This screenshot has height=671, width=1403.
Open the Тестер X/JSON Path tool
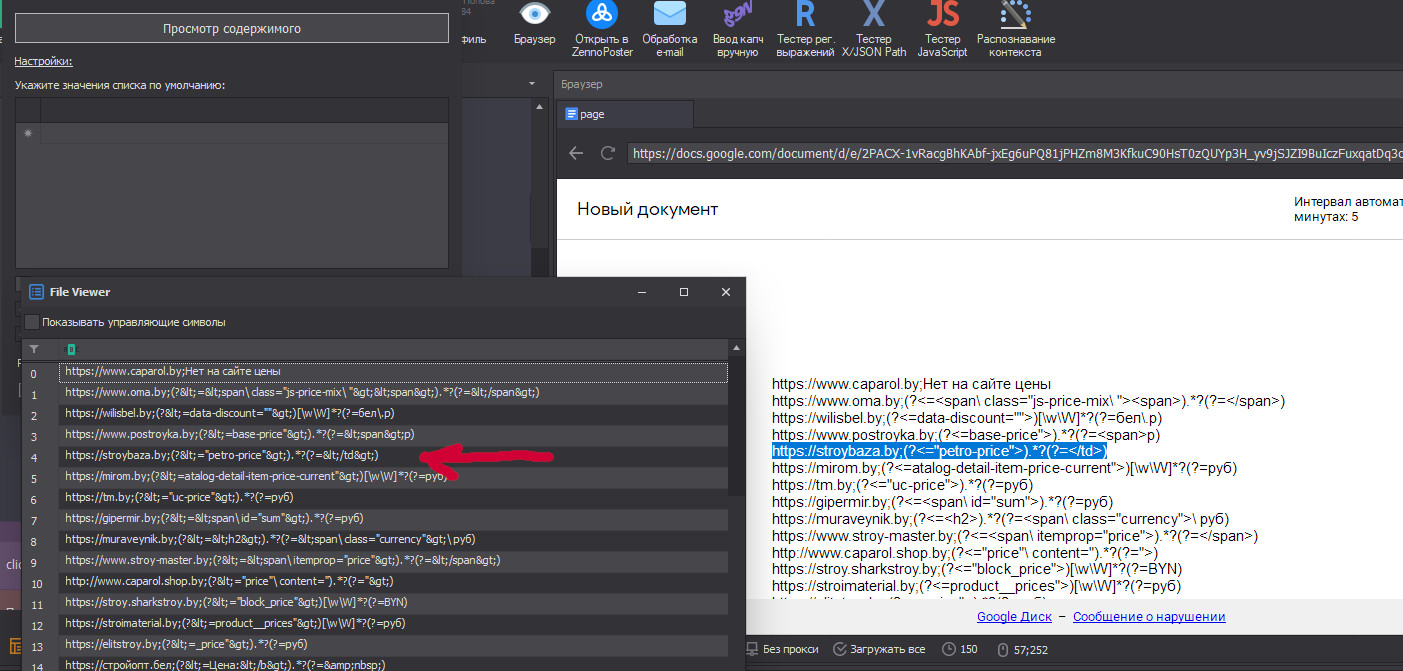pos(873,14)
